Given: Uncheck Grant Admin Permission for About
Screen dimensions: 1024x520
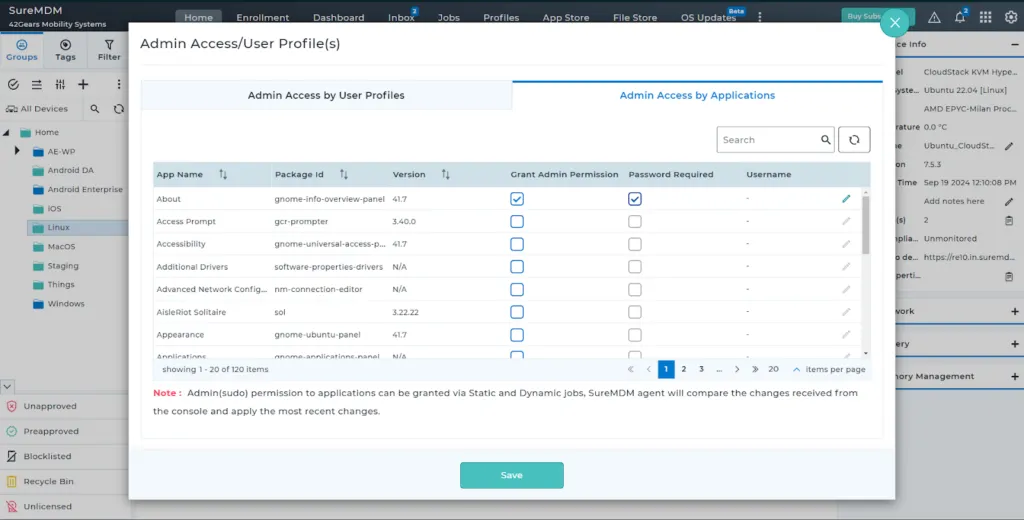Looking at the screenshot, I should (x=517, y=199).
